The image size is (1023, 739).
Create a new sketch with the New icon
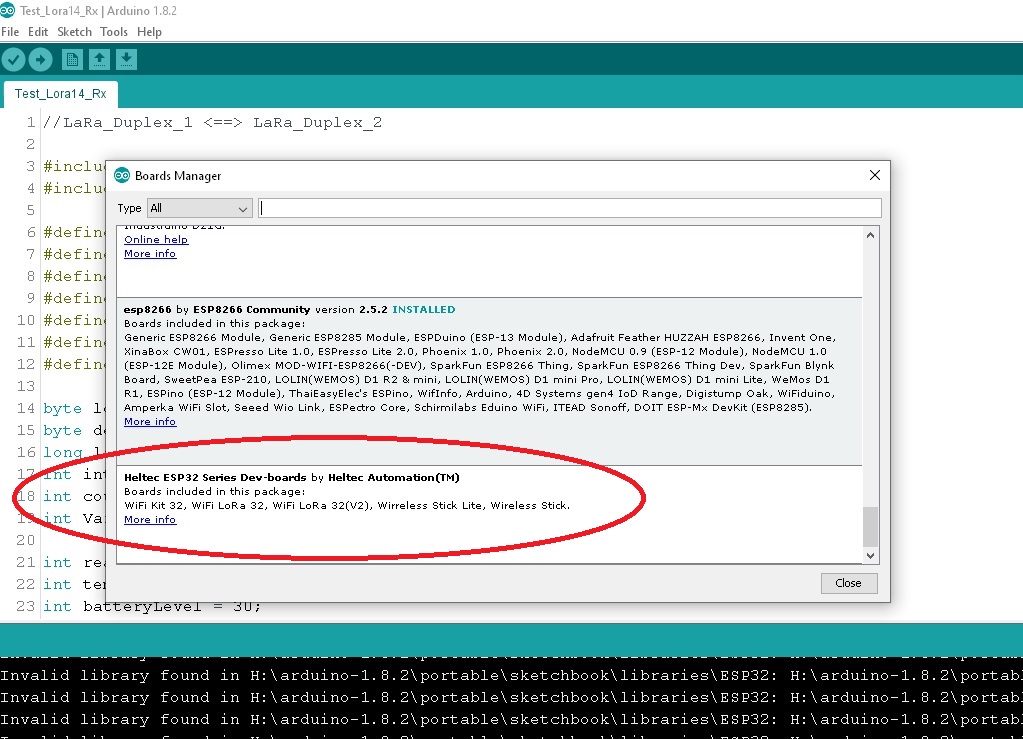coord(72,59)
